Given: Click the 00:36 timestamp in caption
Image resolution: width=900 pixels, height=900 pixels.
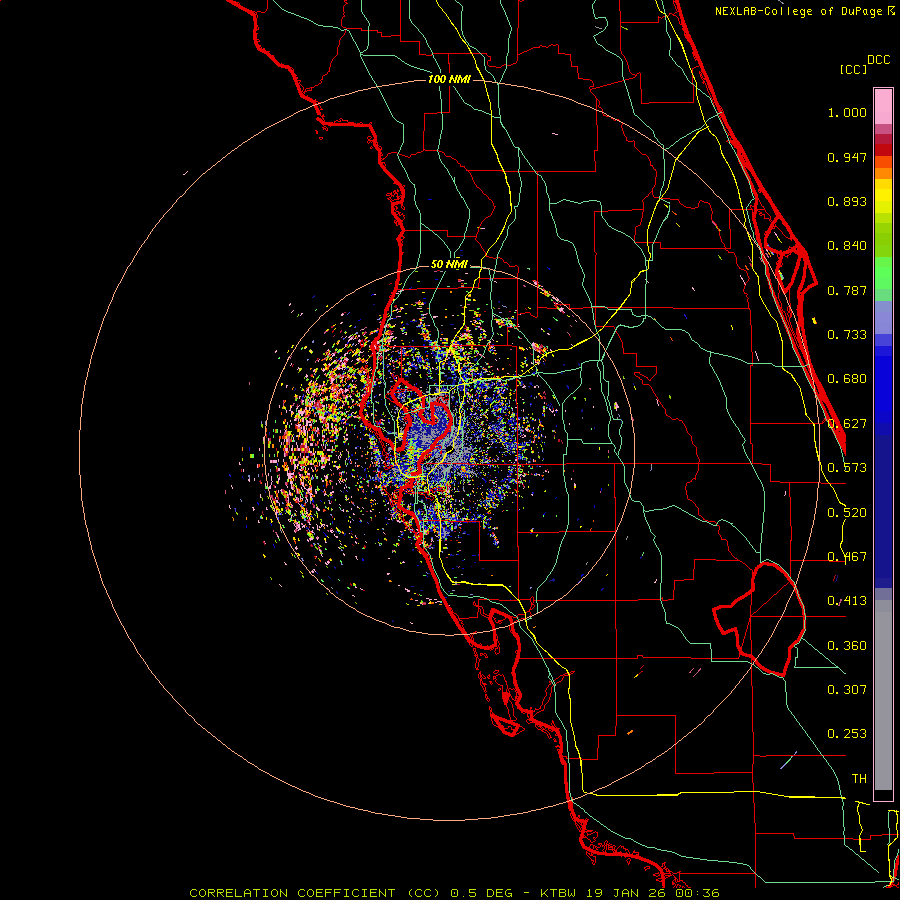Looking at the screenshot, I should [697, 893].
